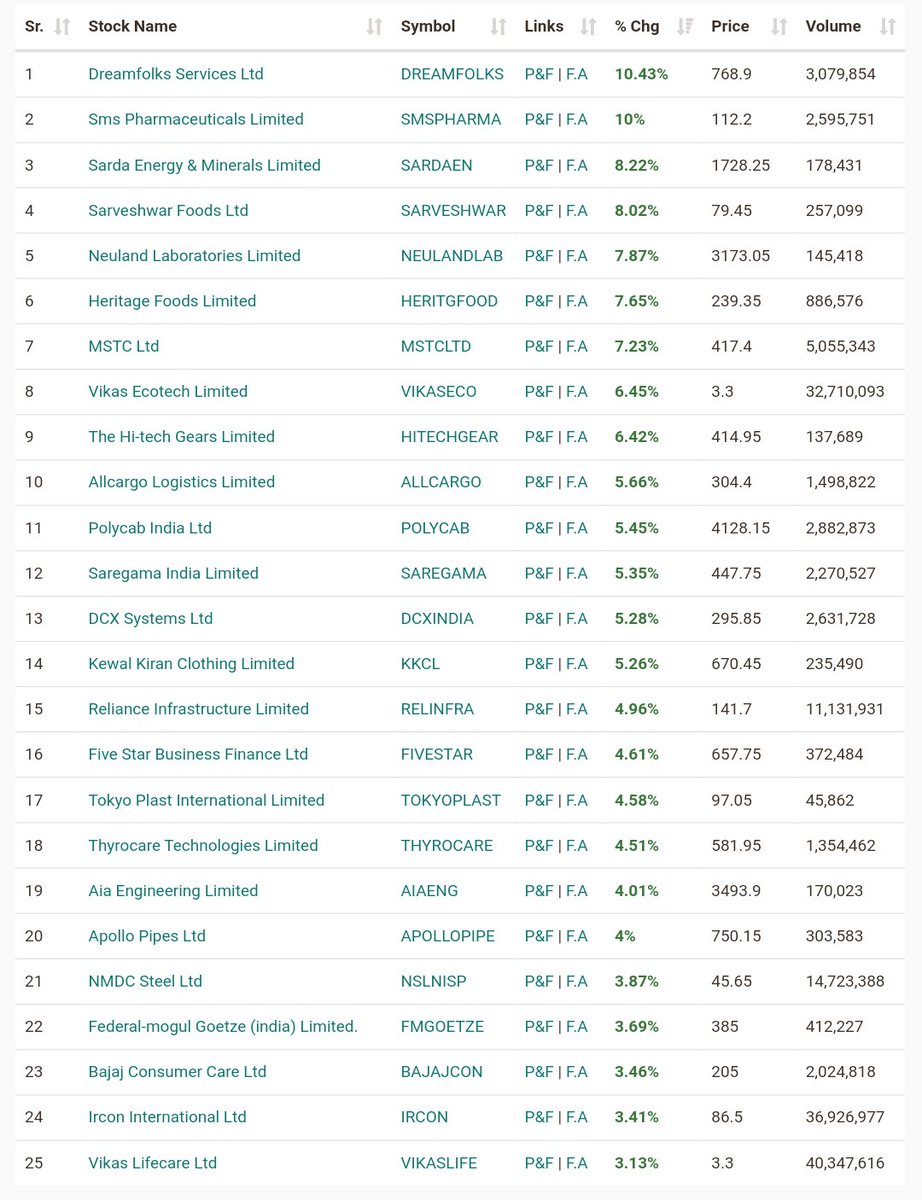Open Vikas Lifecare Ltd link
Viewport: 922px width, 1200px height.
[152, 1163]
